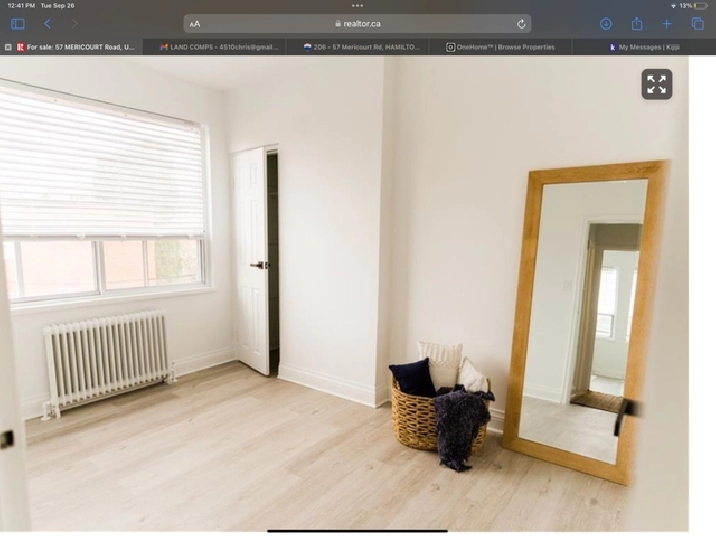The width and height of the screenshot is (716, 537).
Task: Add a new tab
Action: pos(667,24)
